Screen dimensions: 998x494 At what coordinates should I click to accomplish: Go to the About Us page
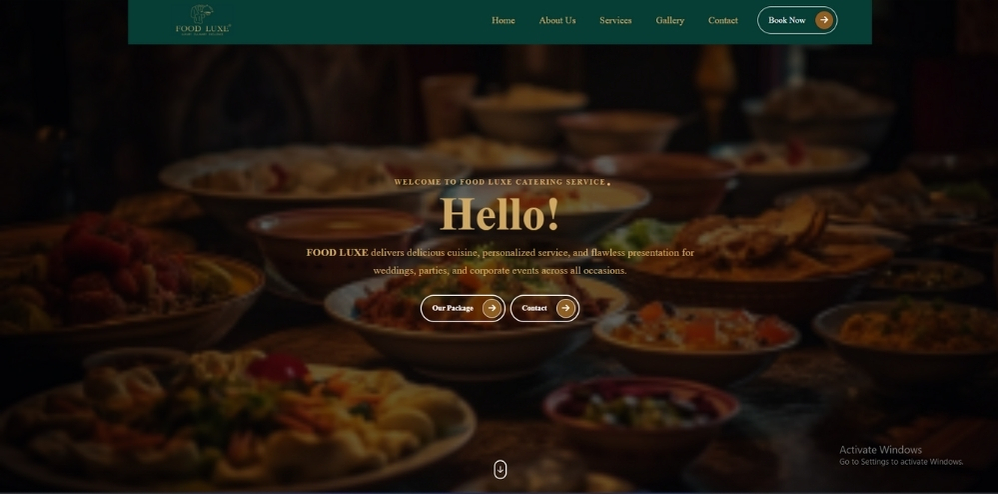coord(557,20)
